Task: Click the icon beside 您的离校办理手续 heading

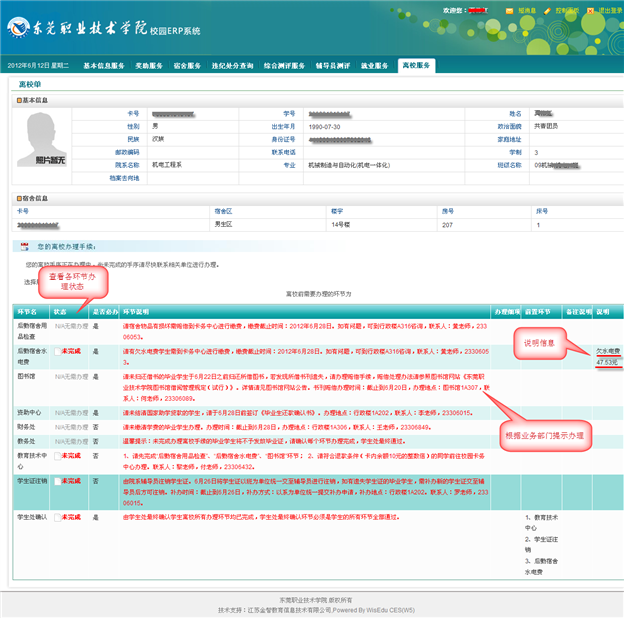Action: (x=26, y=245)
